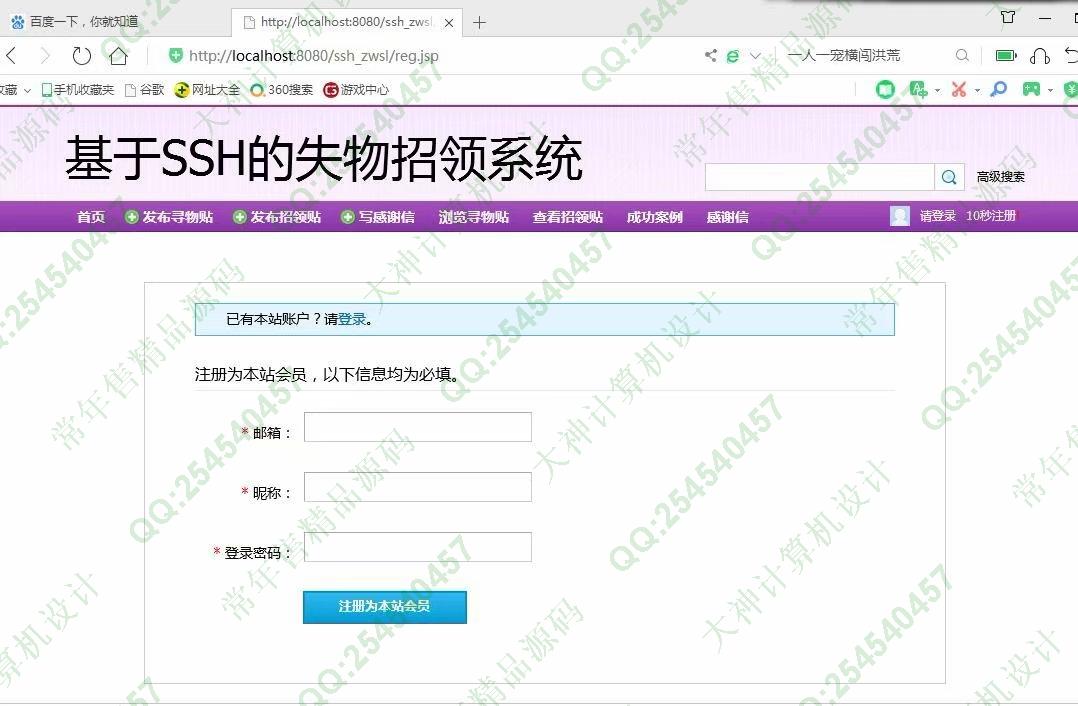Click the blue magnifier extension icon

point(998,89)
